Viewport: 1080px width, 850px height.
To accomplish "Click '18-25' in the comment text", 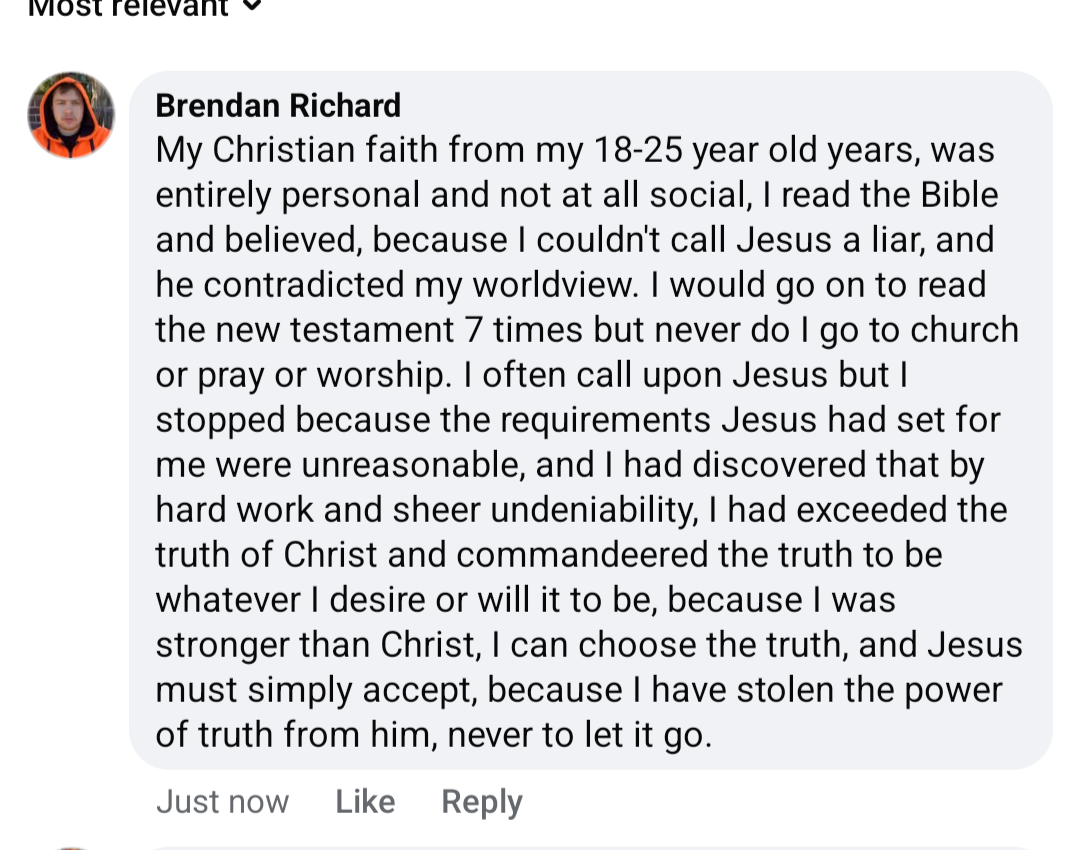I will [x=638, y=150].
